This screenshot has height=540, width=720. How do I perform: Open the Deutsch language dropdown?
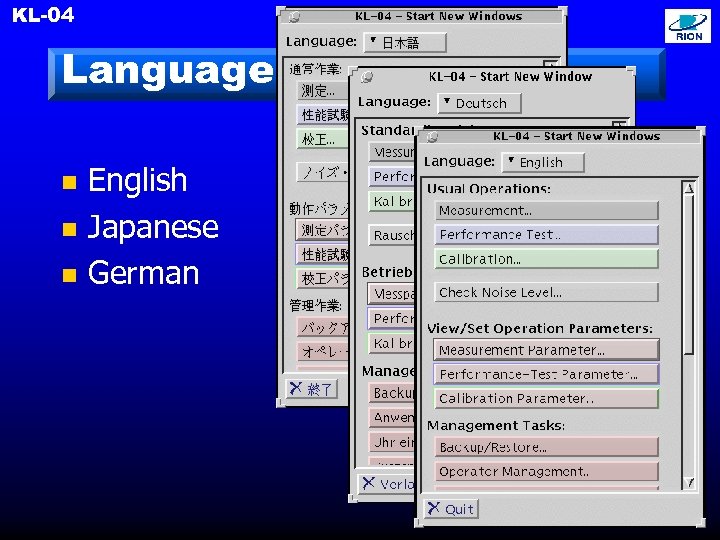click(479, 103)
